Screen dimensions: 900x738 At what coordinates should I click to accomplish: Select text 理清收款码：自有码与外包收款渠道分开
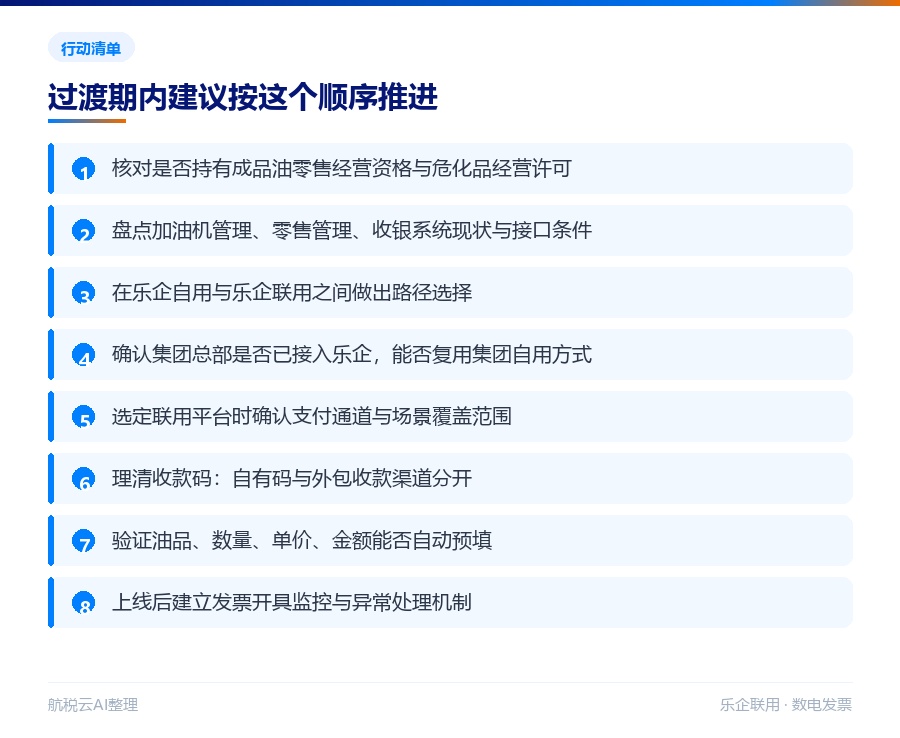(x=292, y=479)
